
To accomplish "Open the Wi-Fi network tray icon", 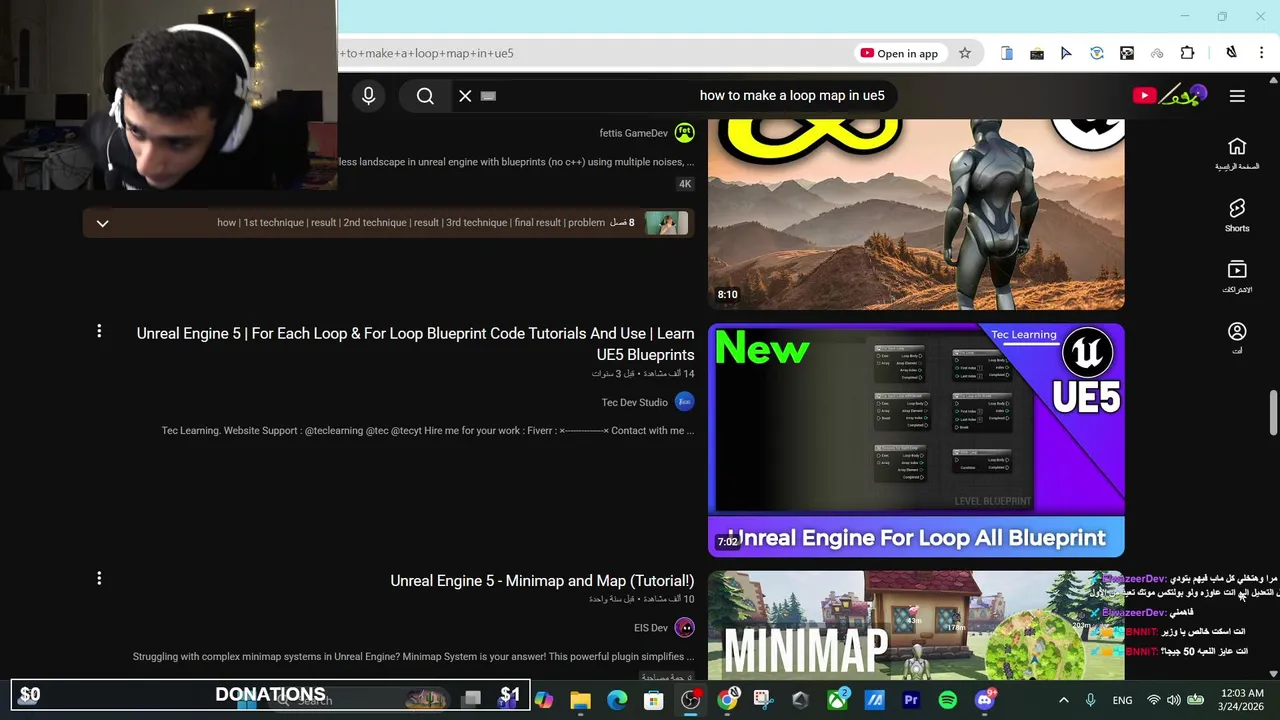I will pyautogui.click(x=1154, y=700).
